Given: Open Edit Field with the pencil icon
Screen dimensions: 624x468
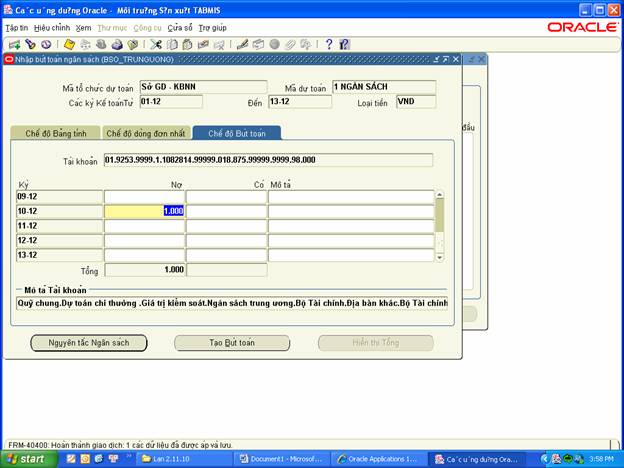Looking at the screenshot, I should [242, 44].
